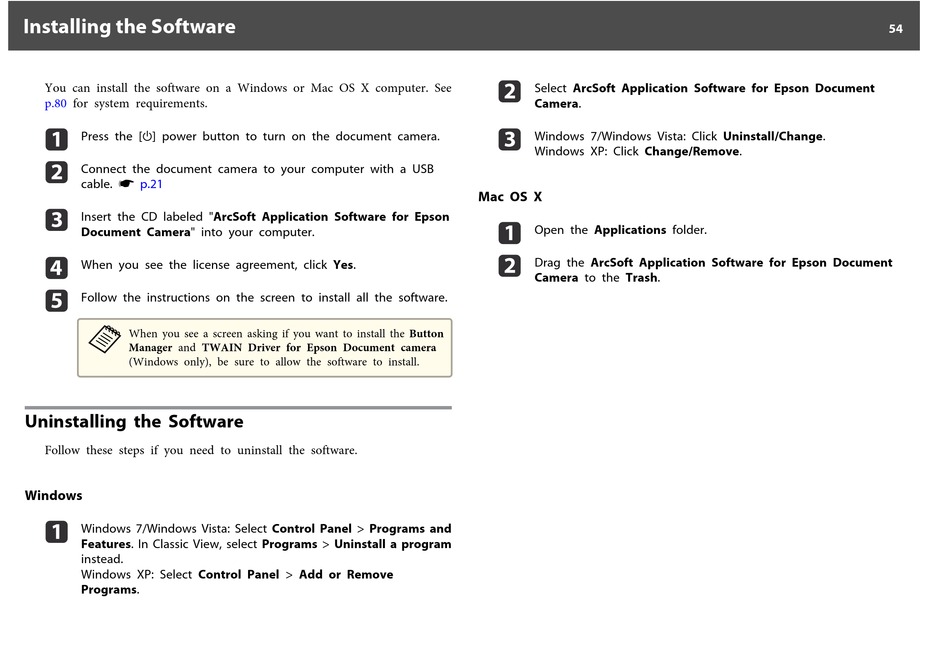Click bold 'Applications' folder text
950x660 pixels.
(629, 230)
